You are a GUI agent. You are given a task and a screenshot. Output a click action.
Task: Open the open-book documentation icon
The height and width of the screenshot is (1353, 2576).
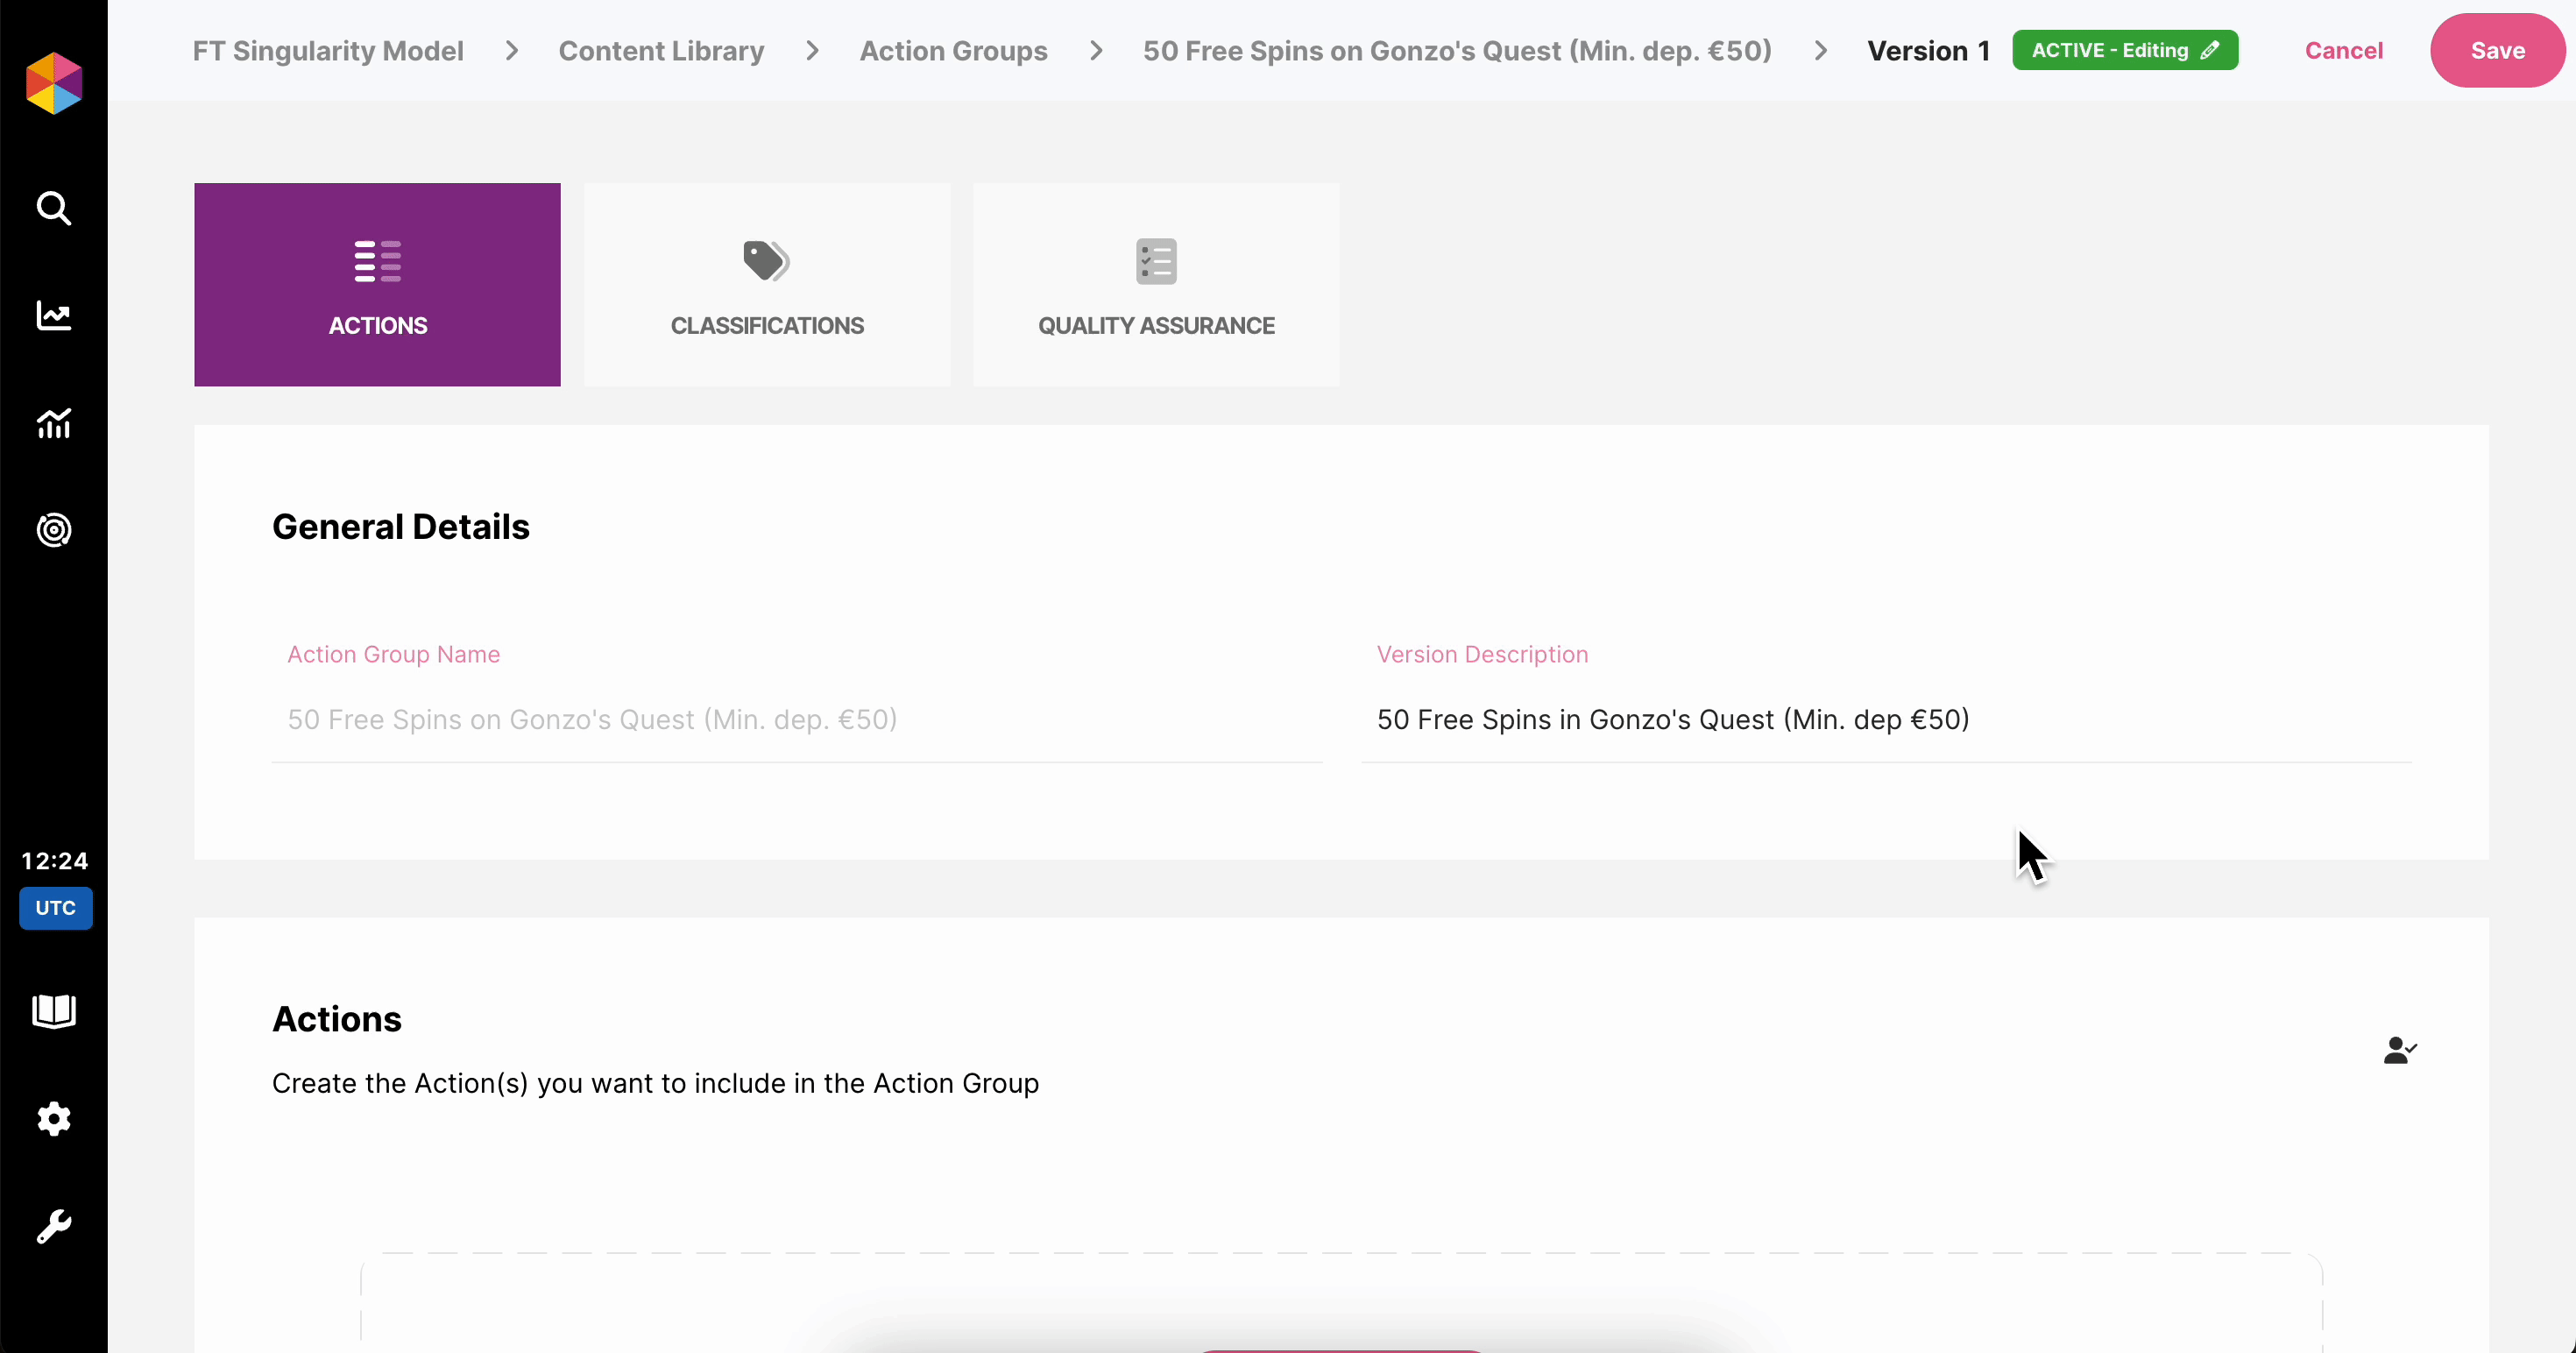[54, 1011]
